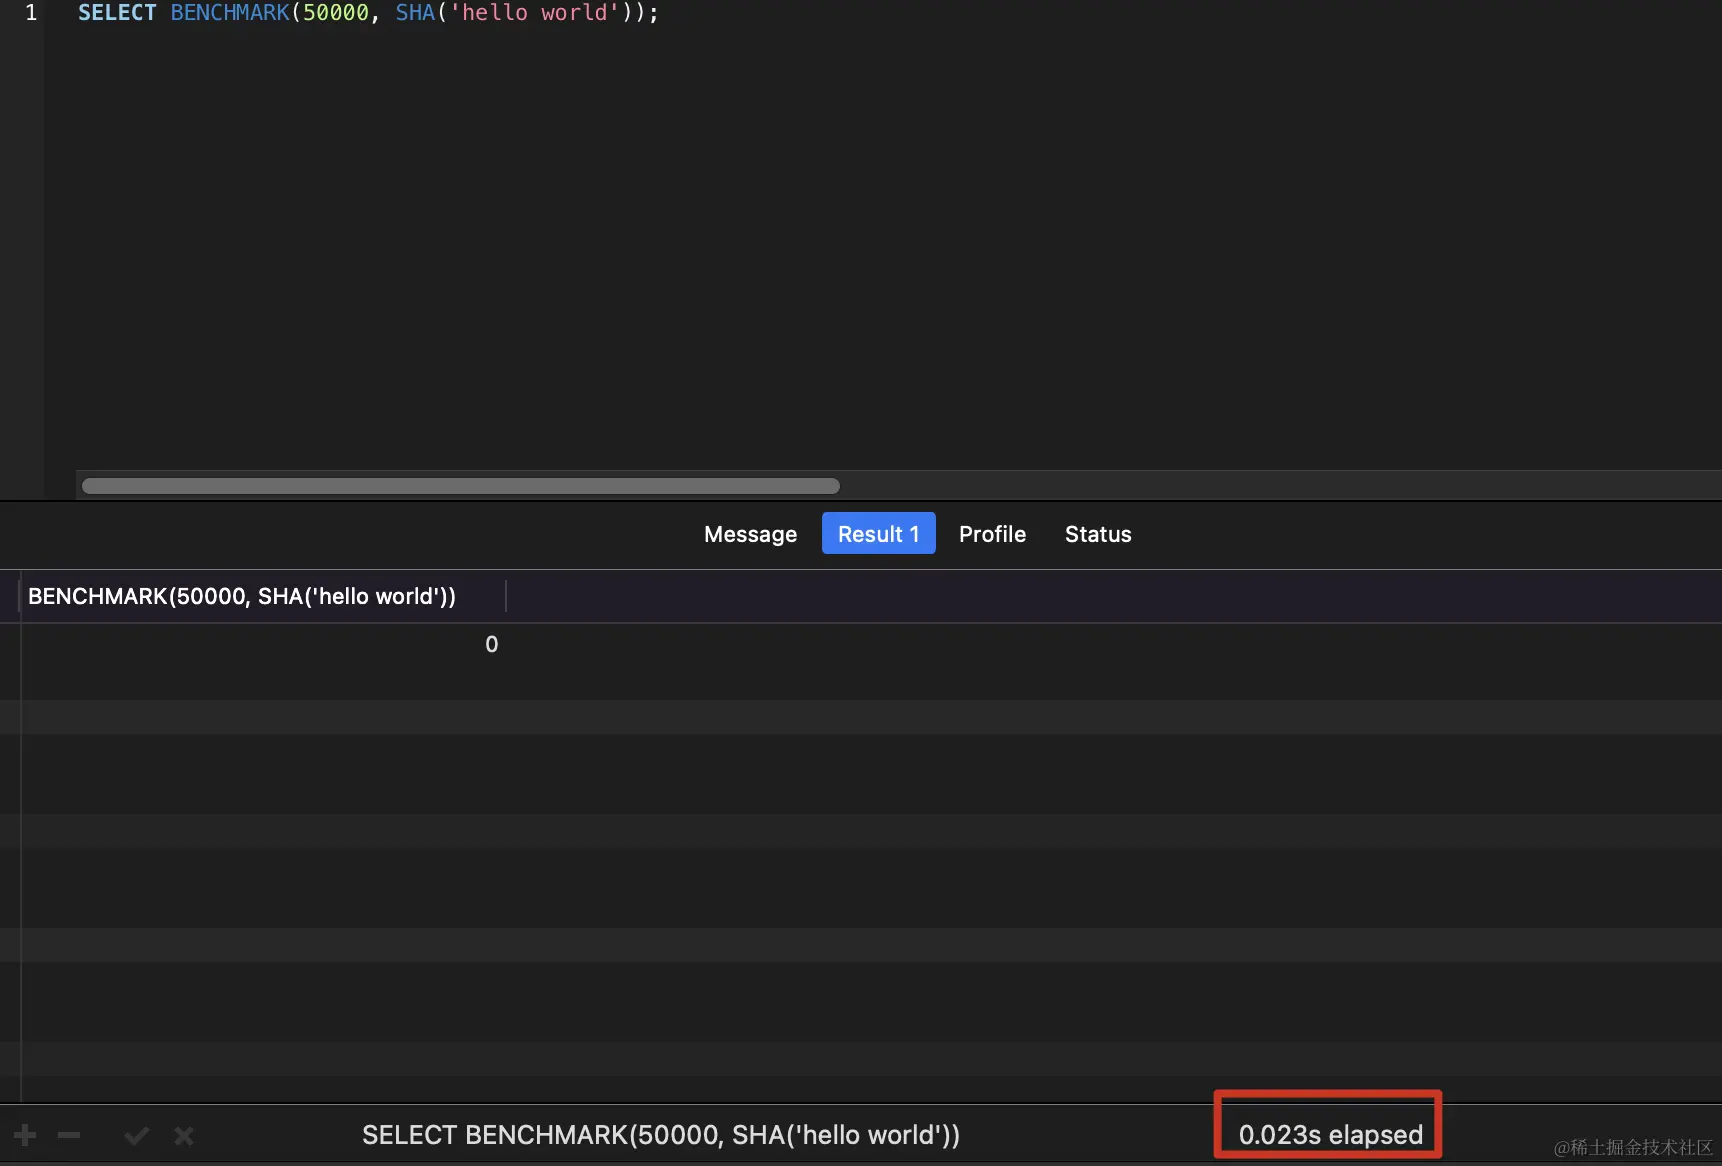The image size is (1722, 1166).
Task: Add a new record with the plus icon
Action: tap(25, 1135)
